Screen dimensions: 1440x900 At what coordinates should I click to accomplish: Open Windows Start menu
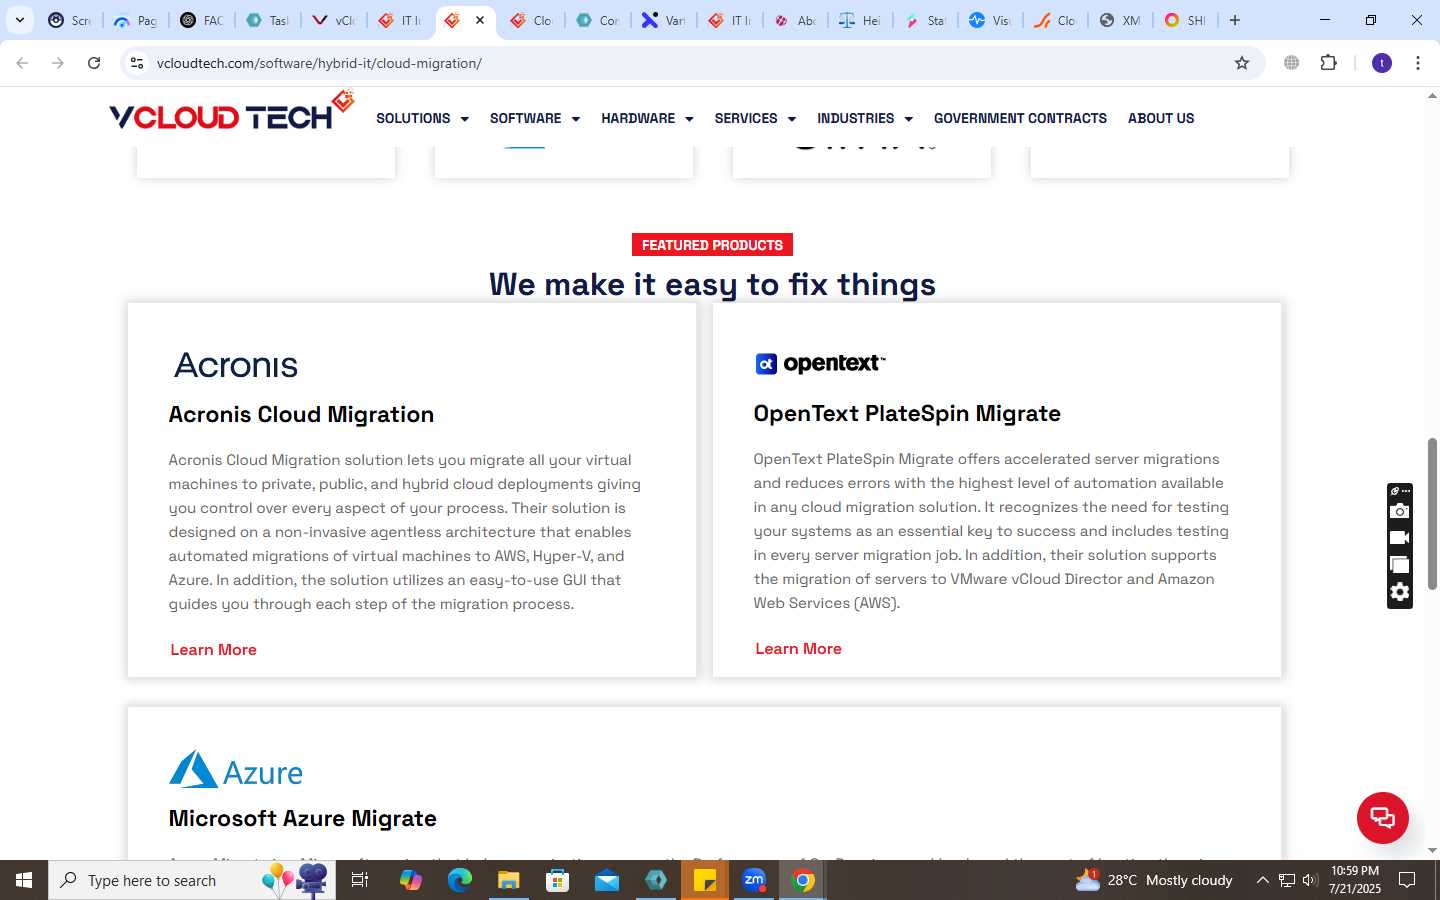[x=24, y=880]
